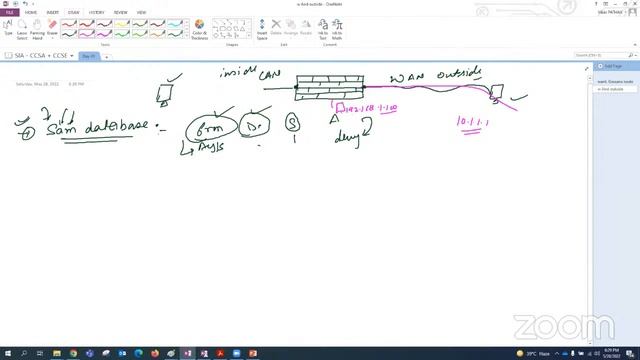640x360 pixels.
Task: Open the first page in the page list
Action: pos(615,82)
